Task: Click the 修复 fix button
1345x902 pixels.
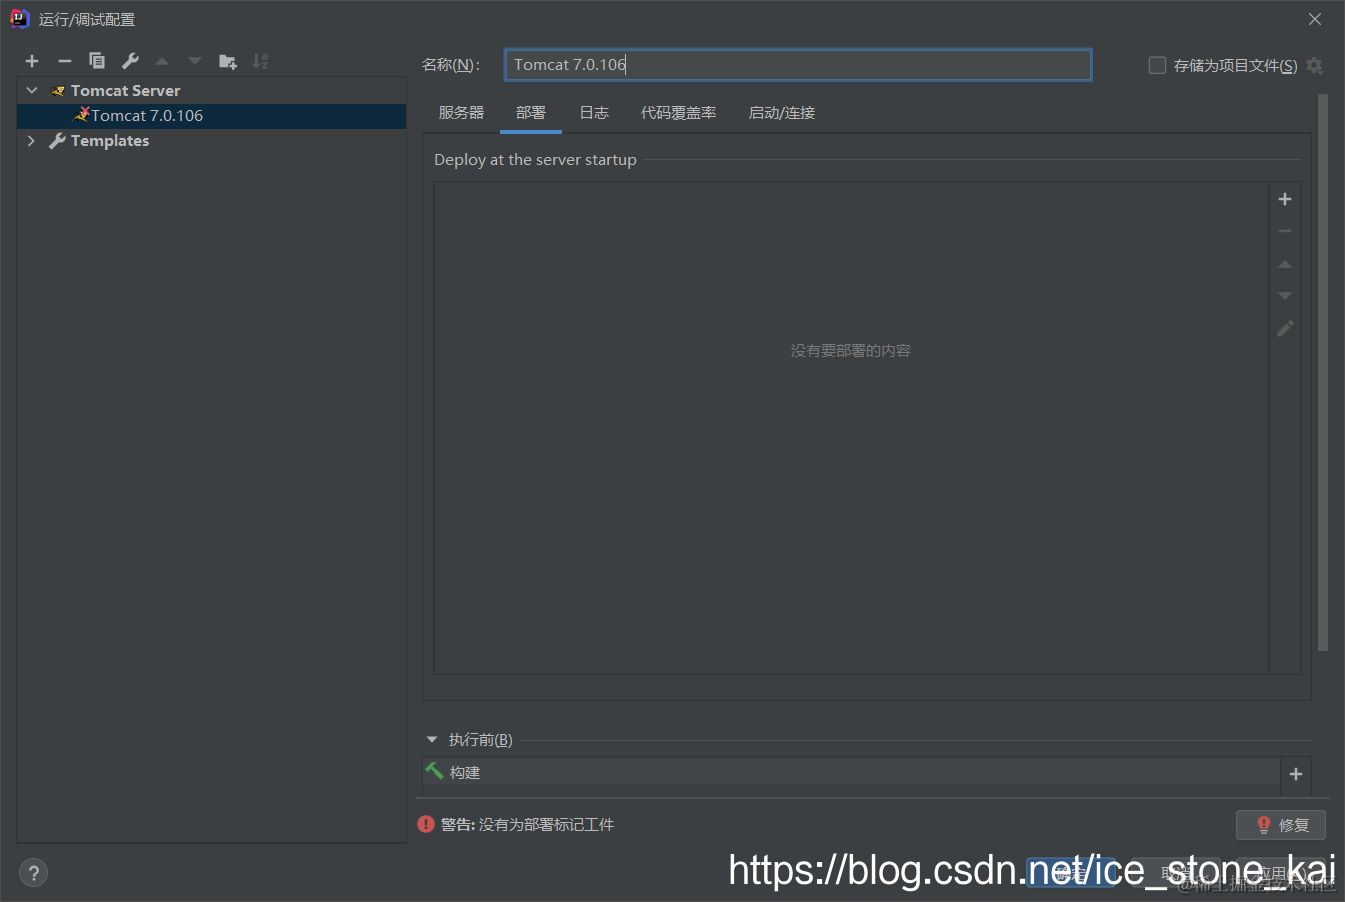Action: pyautogui.click(x=1281, y=825)
